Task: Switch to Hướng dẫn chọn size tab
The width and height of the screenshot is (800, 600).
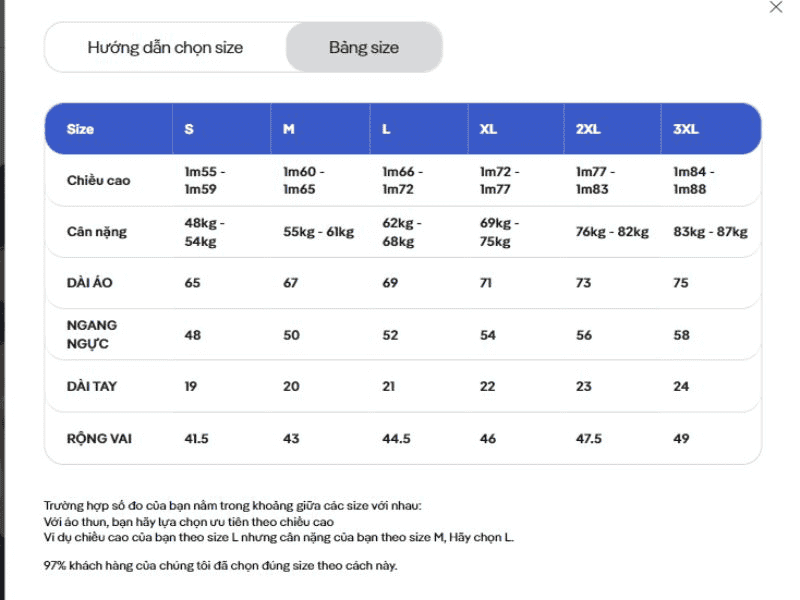Action: 165,47
